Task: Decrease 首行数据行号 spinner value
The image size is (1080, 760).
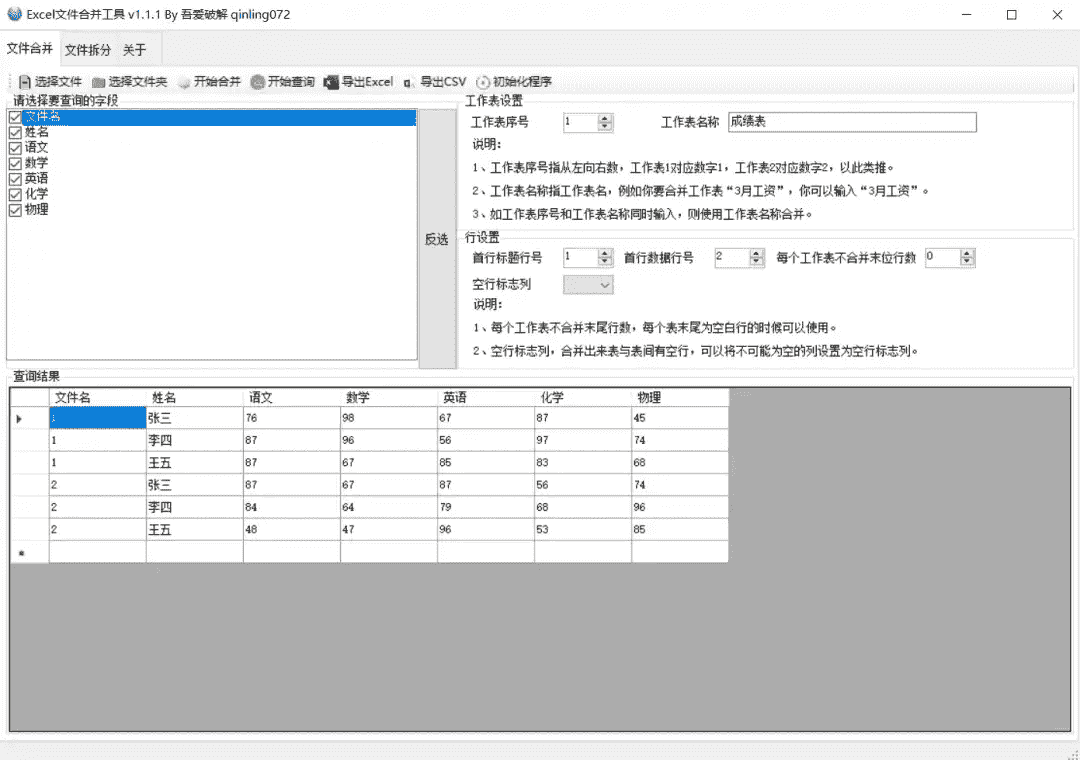Action: tap(758, 262)
